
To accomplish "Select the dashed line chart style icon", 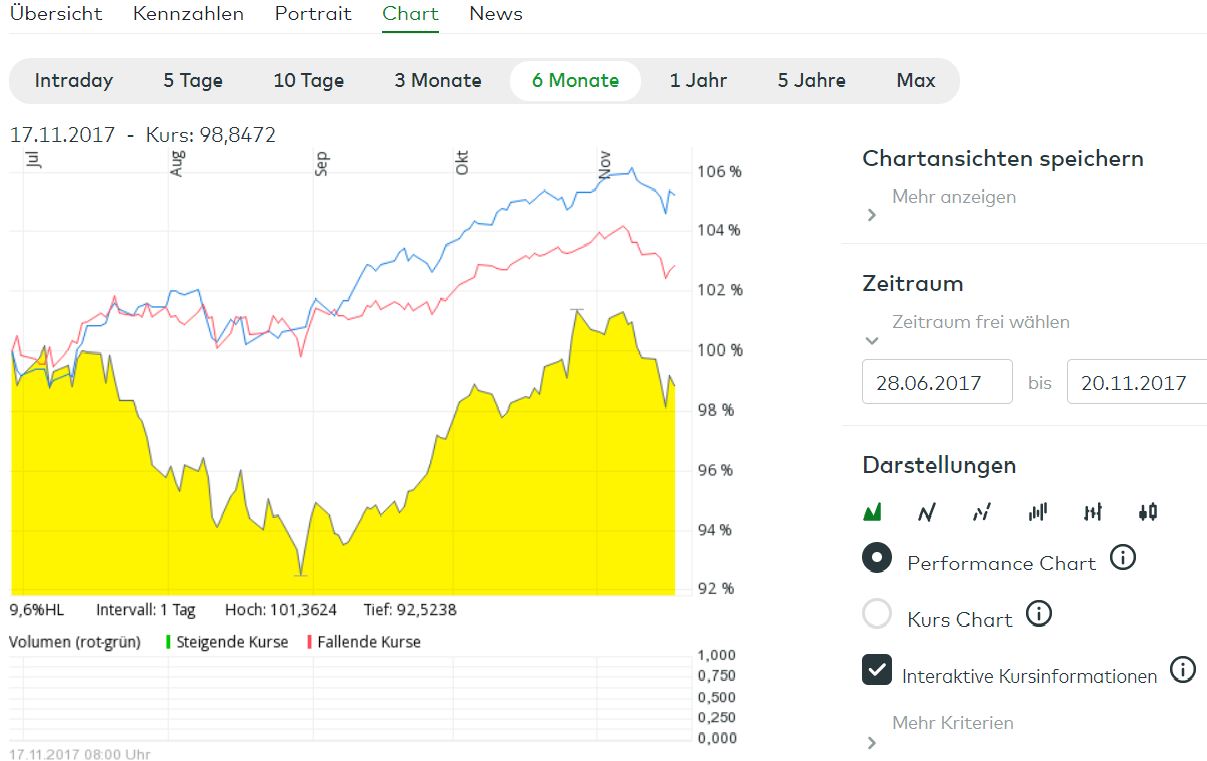I will pyautogui.click(x=982, y=512).
